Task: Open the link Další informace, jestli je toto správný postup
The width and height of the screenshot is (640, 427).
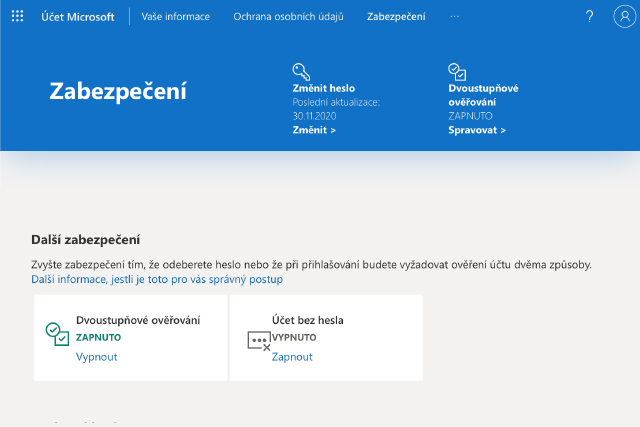Action: pos(157,279)
